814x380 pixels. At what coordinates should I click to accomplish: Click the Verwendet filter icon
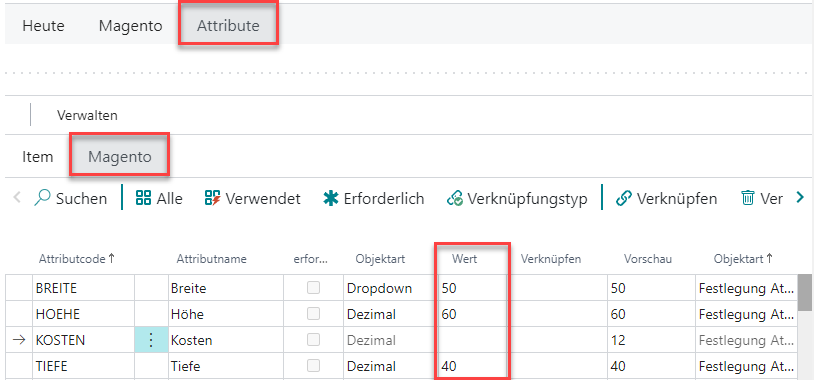tap(213, 198)
